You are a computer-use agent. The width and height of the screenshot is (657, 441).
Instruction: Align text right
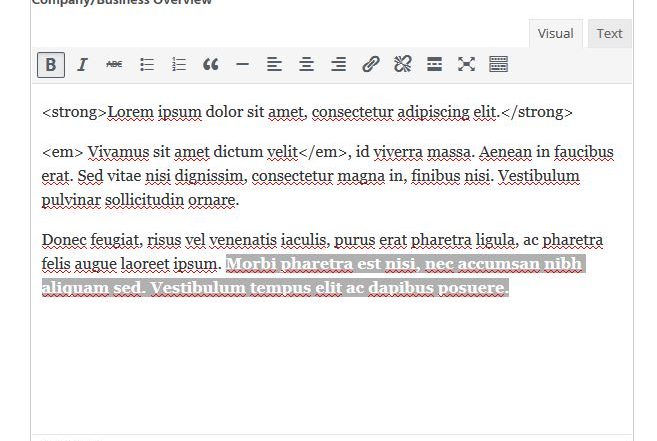(x=338, y=65)
